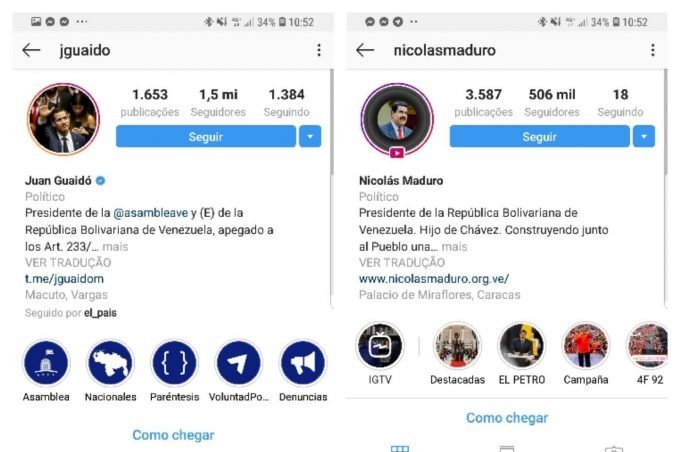Follow jguaido with Seguir button
This screenshot has width=680, height=452.
pyautogui.click(x=206, y=136)
